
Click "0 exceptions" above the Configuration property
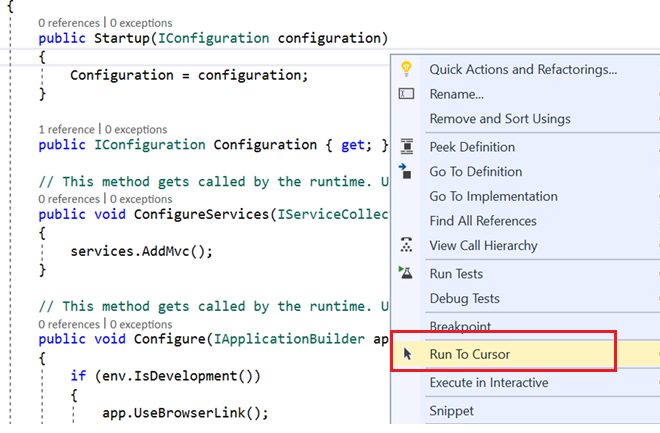(137, 129)
